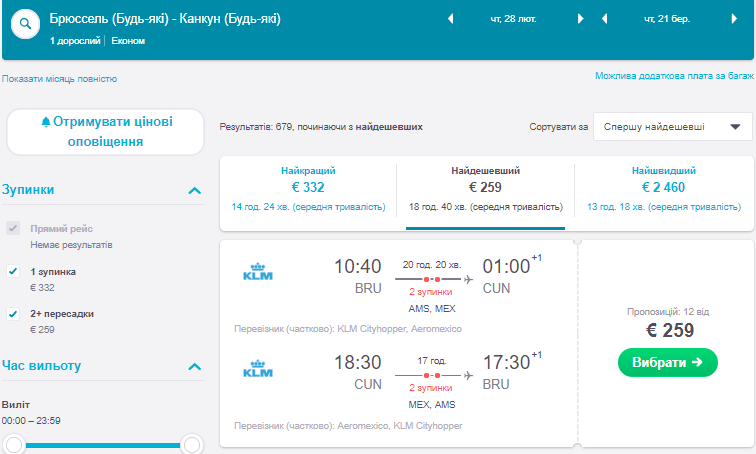Toggle the '1 зупинка' checkbox
Viewport: 756px width, 454px height.
coord(13,271)
